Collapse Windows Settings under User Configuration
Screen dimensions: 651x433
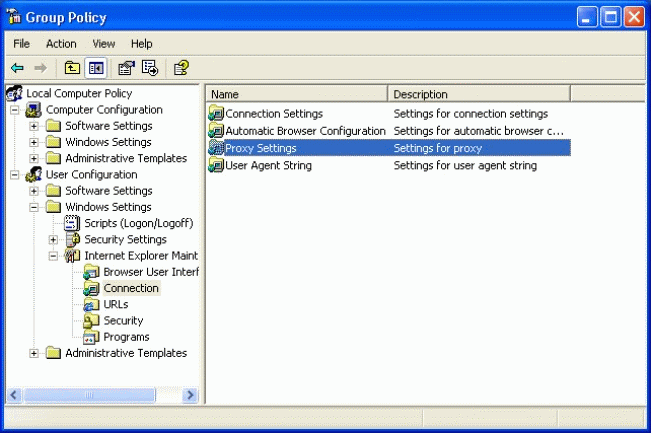(x=34, y=207)
